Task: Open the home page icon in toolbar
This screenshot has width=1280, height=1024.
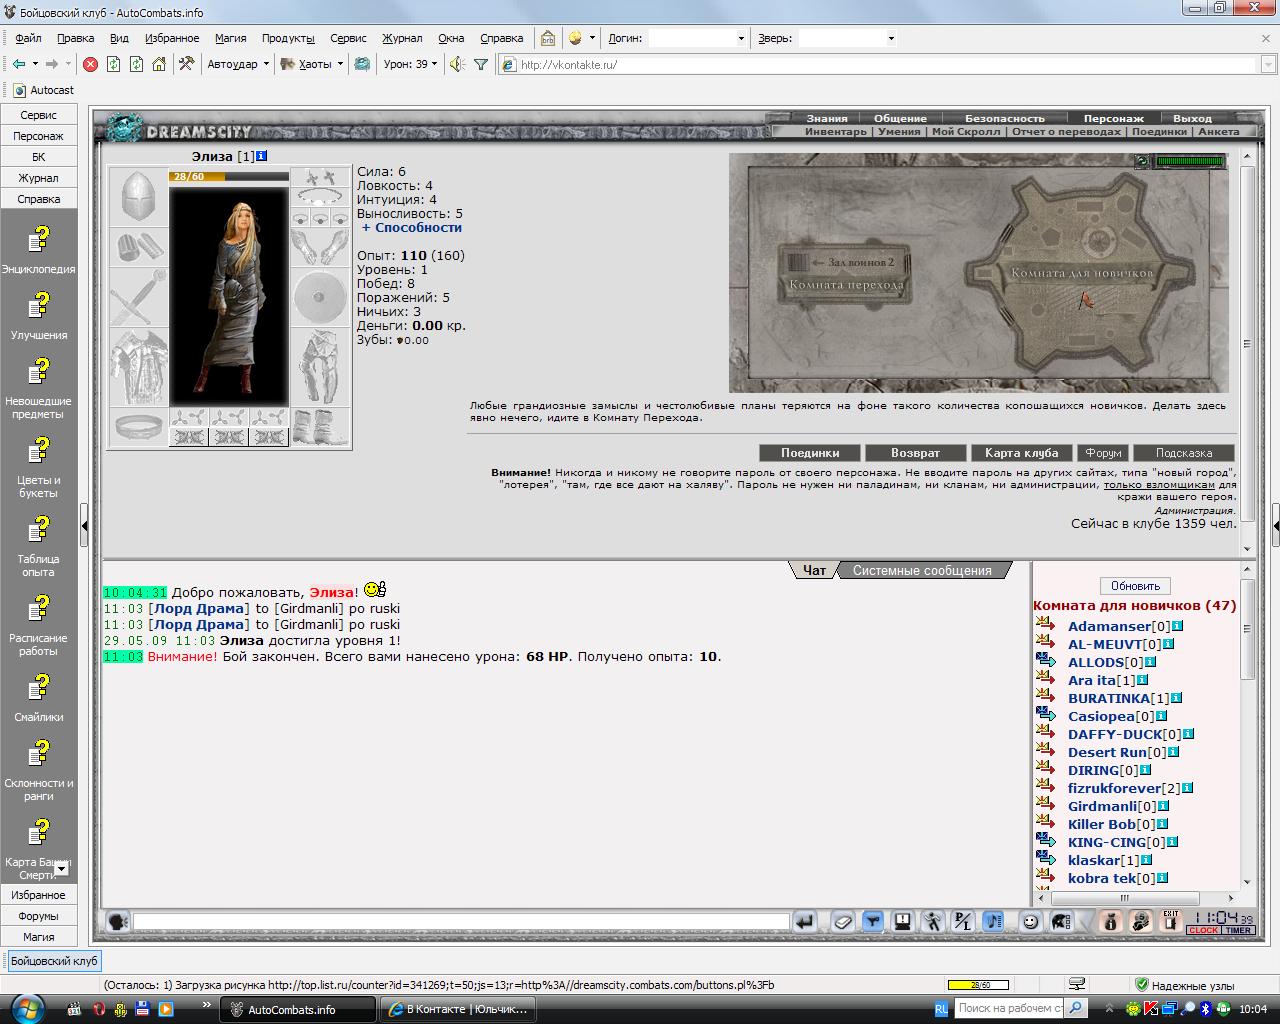Action: pos(159,64)
